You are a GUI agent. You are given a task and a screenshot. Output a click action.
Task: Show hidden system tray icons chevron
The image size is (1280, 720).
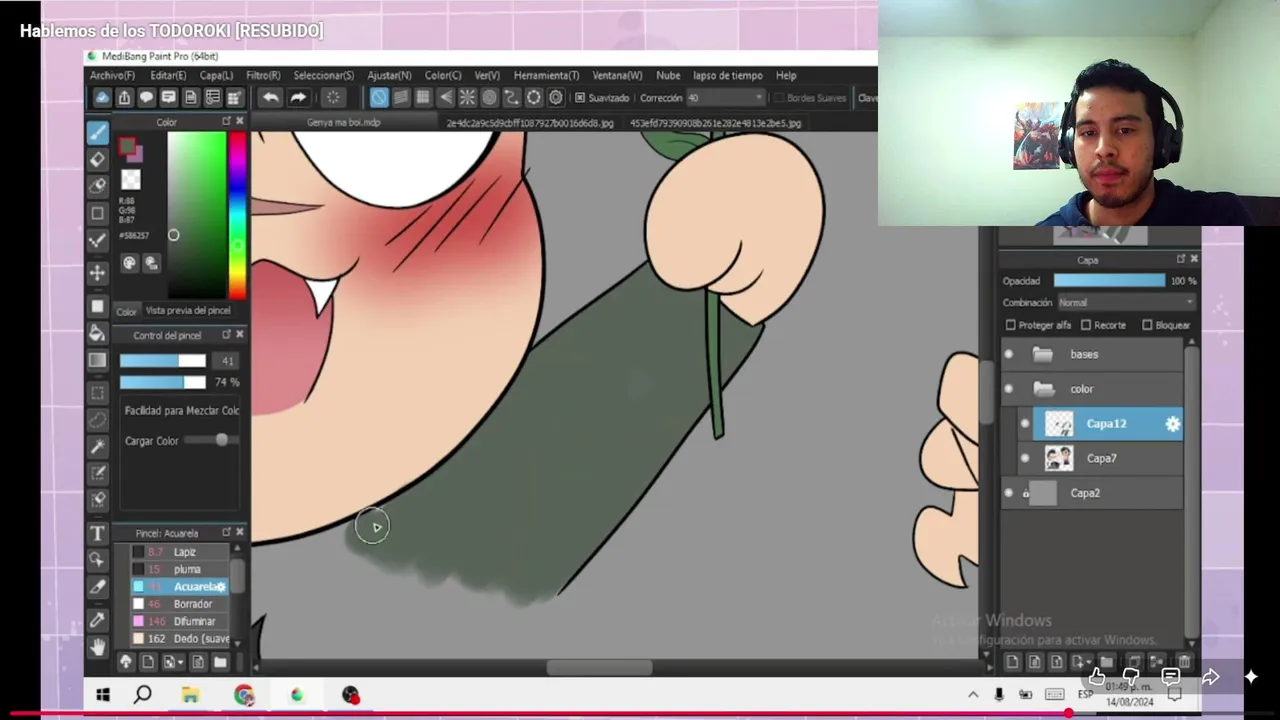[x=973, y=695]
